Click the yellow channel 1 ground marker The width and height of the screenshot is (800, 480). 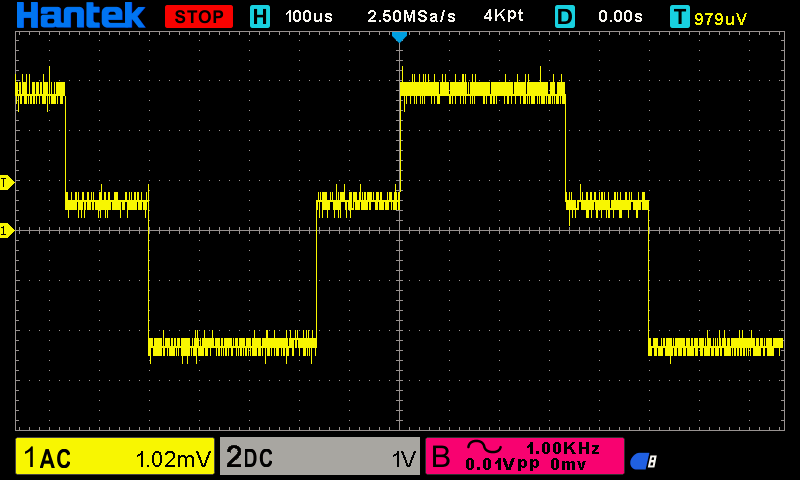[x=7, y=231]
